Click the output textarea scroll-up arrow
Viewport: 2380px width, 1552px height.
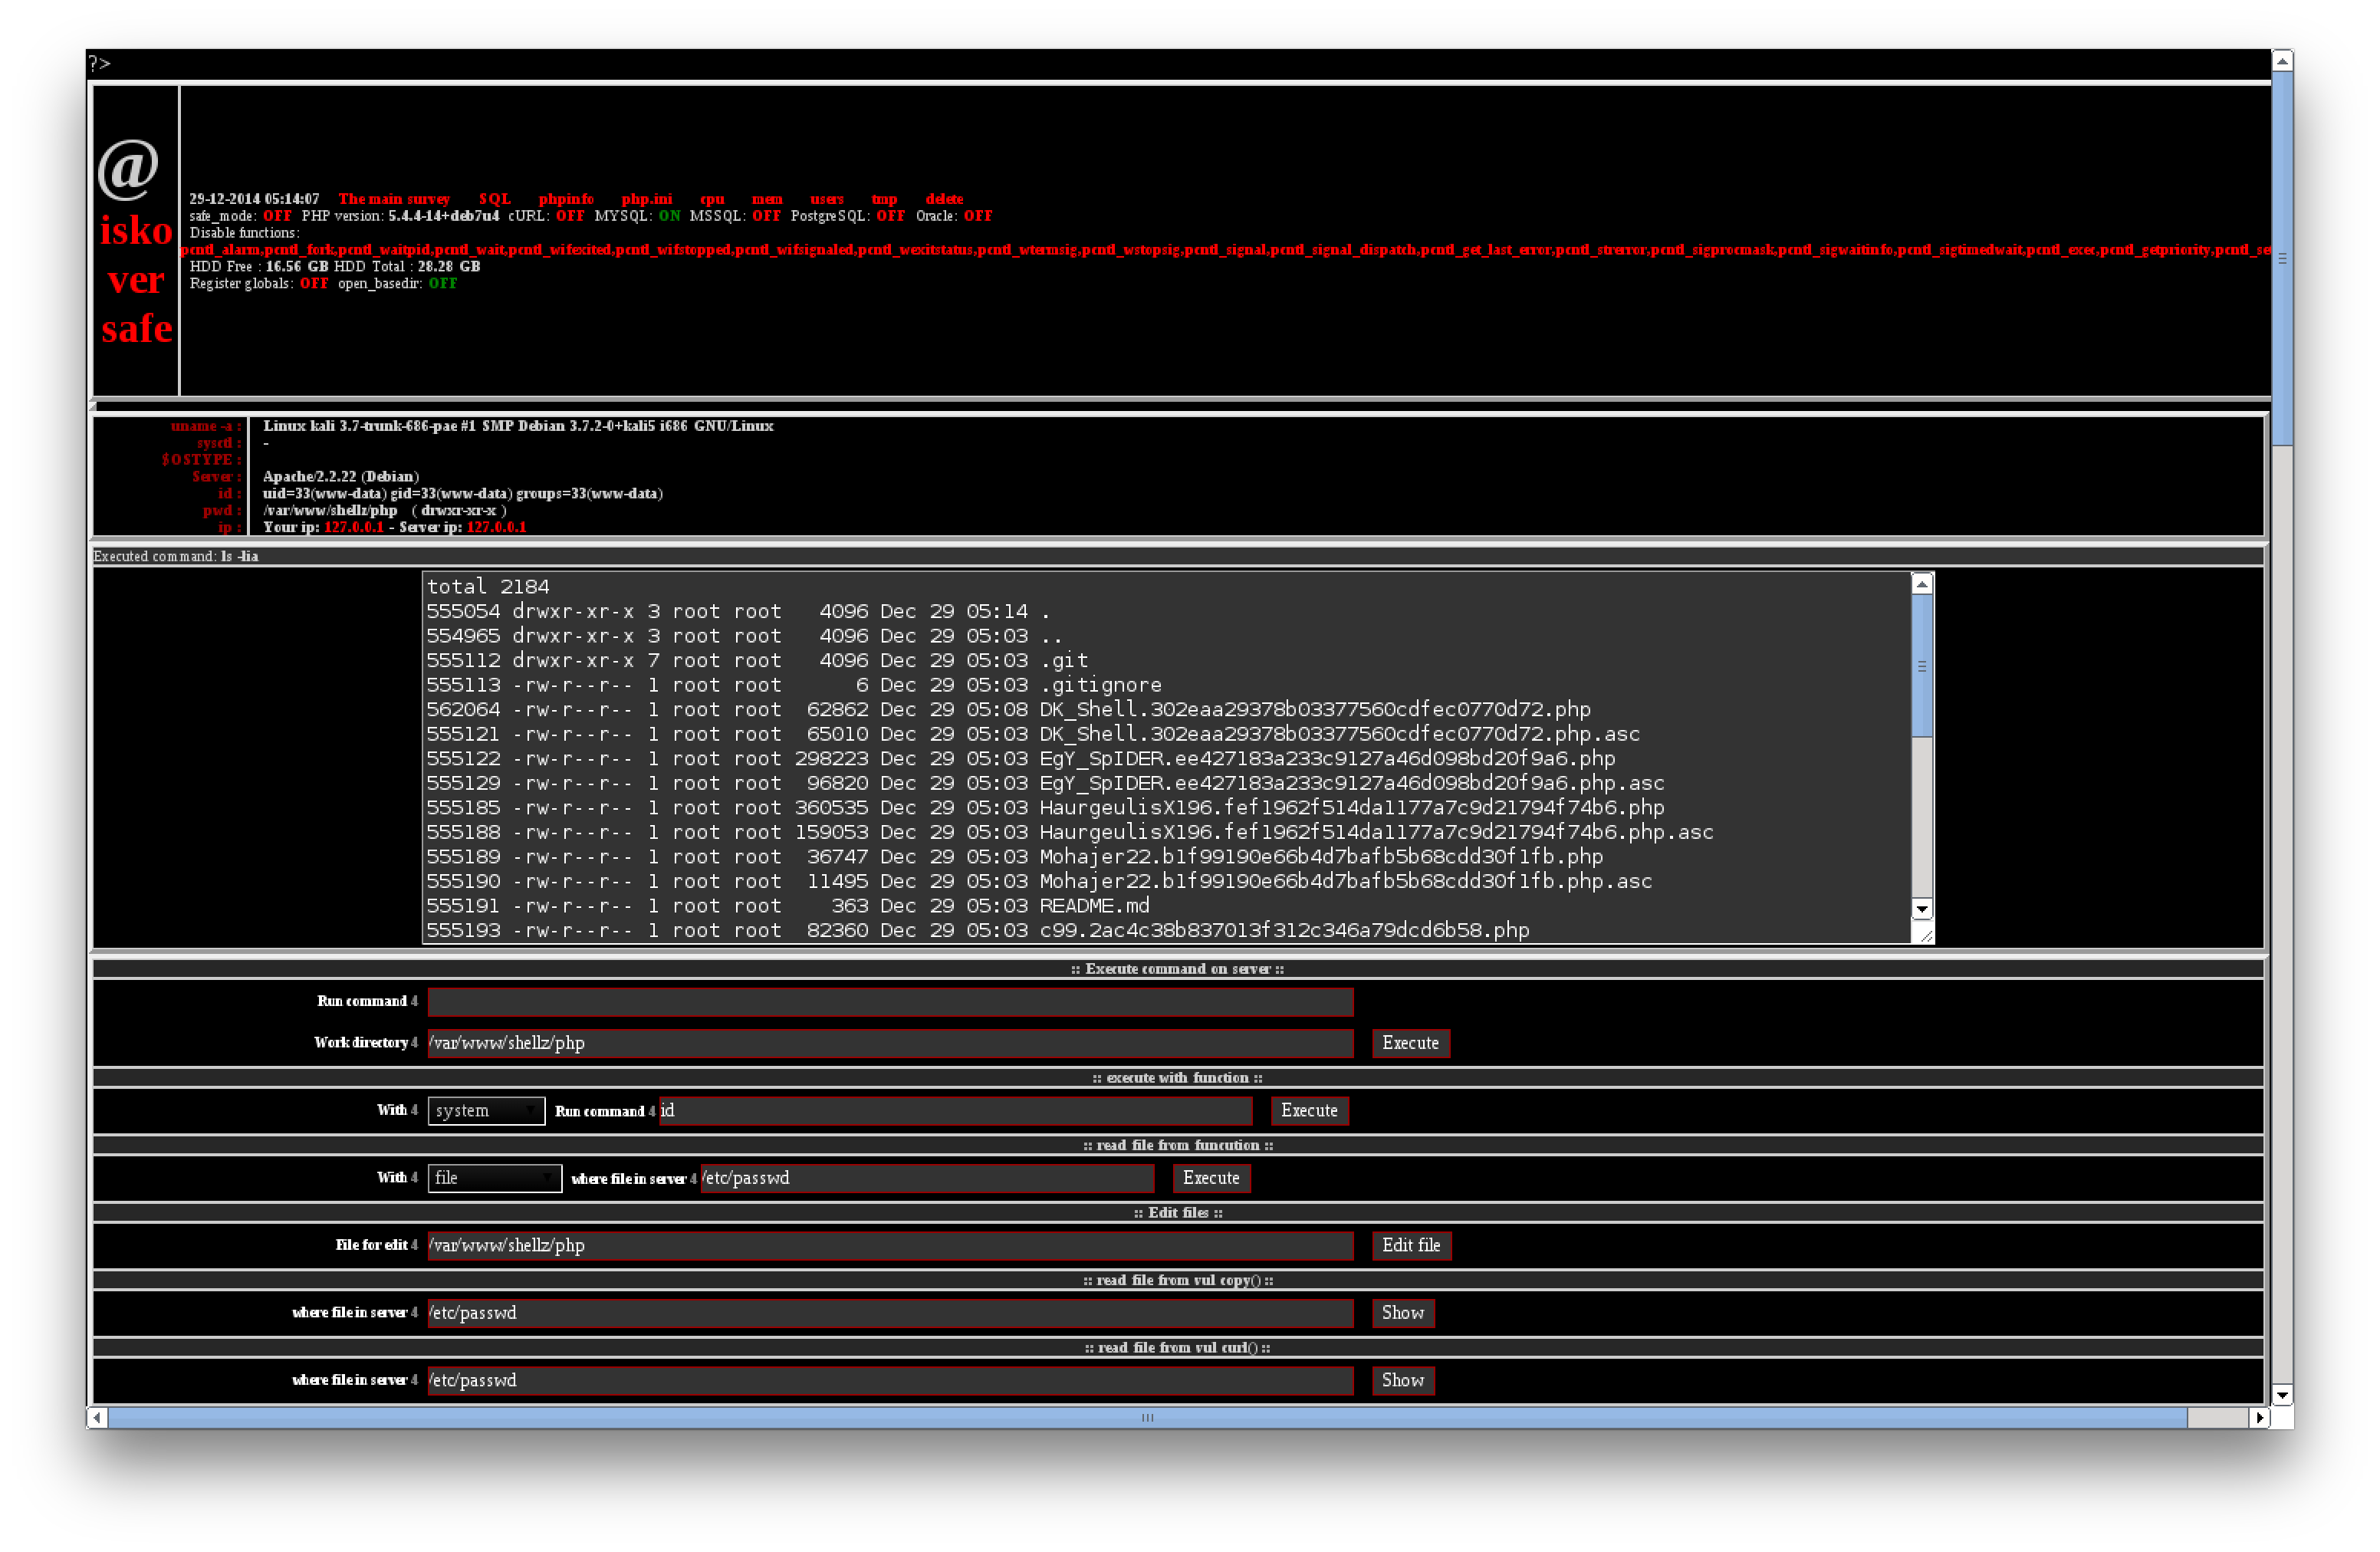coord(1922,584)
